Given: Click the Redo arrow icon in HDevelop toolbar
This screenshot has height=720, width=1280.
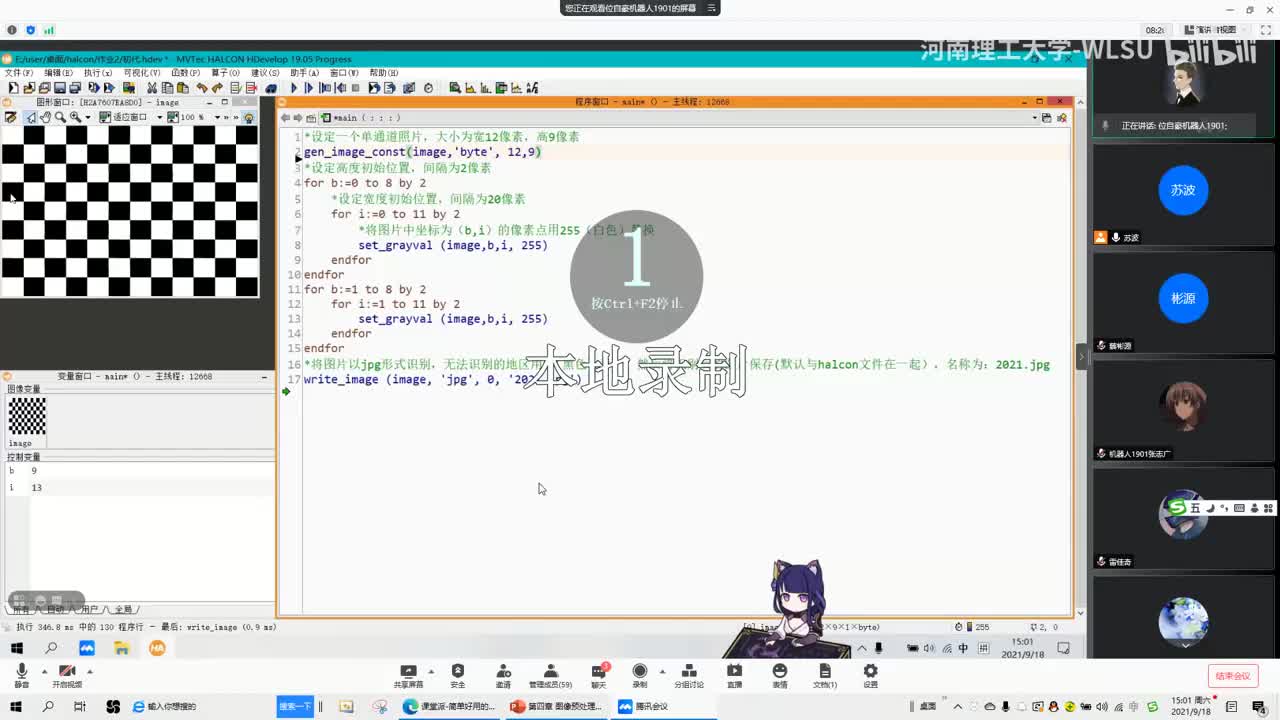Looking at the screenshot, I should (x=217, y=88).
